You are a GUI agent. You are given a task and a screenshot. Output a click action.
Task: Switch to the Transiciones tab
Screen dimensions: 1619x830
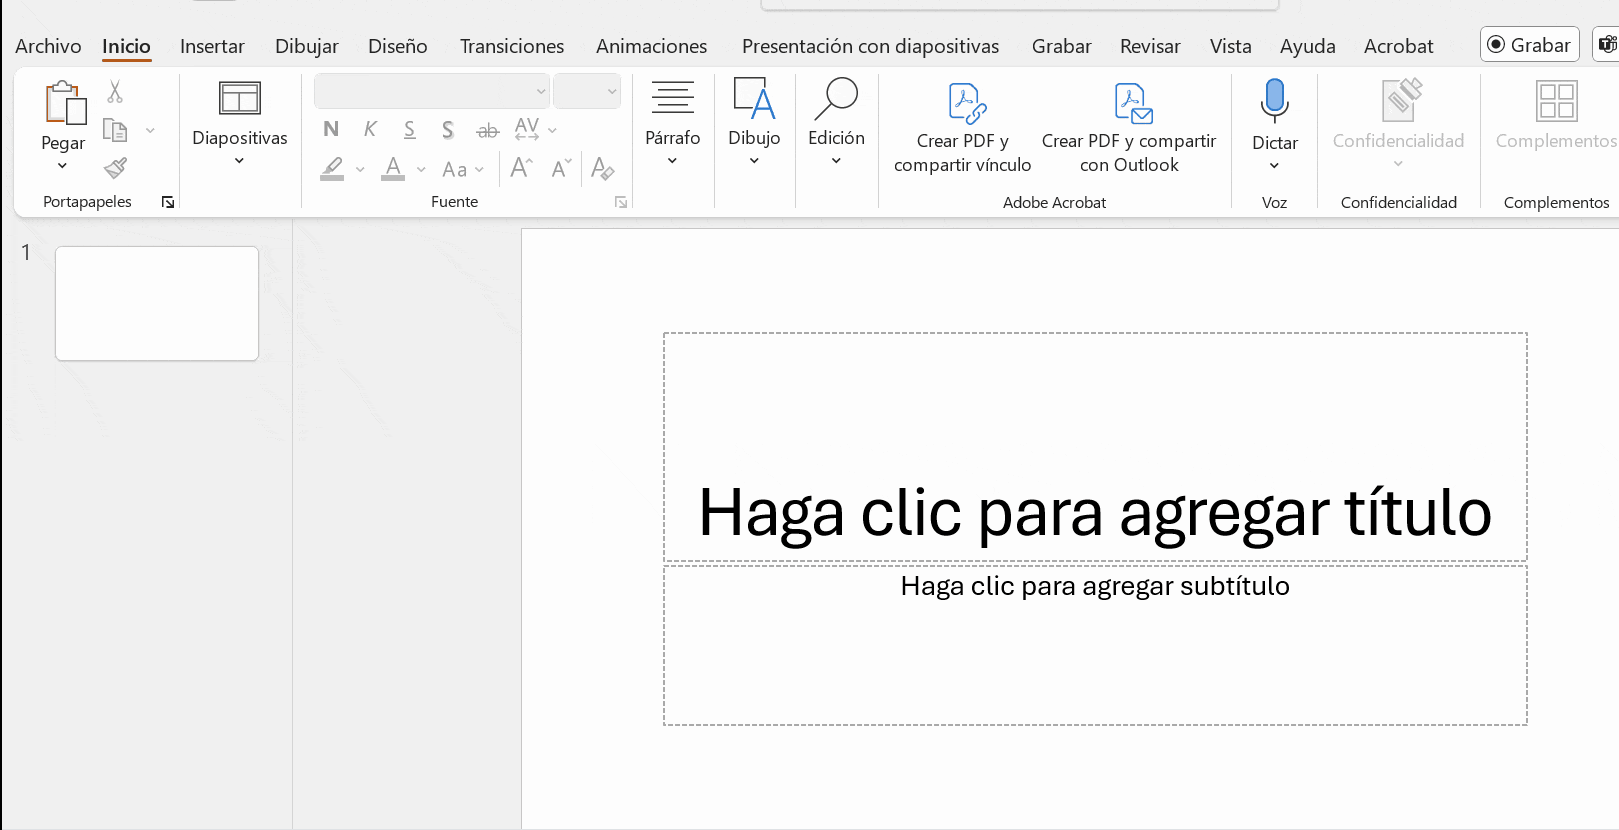coord(511,46)
